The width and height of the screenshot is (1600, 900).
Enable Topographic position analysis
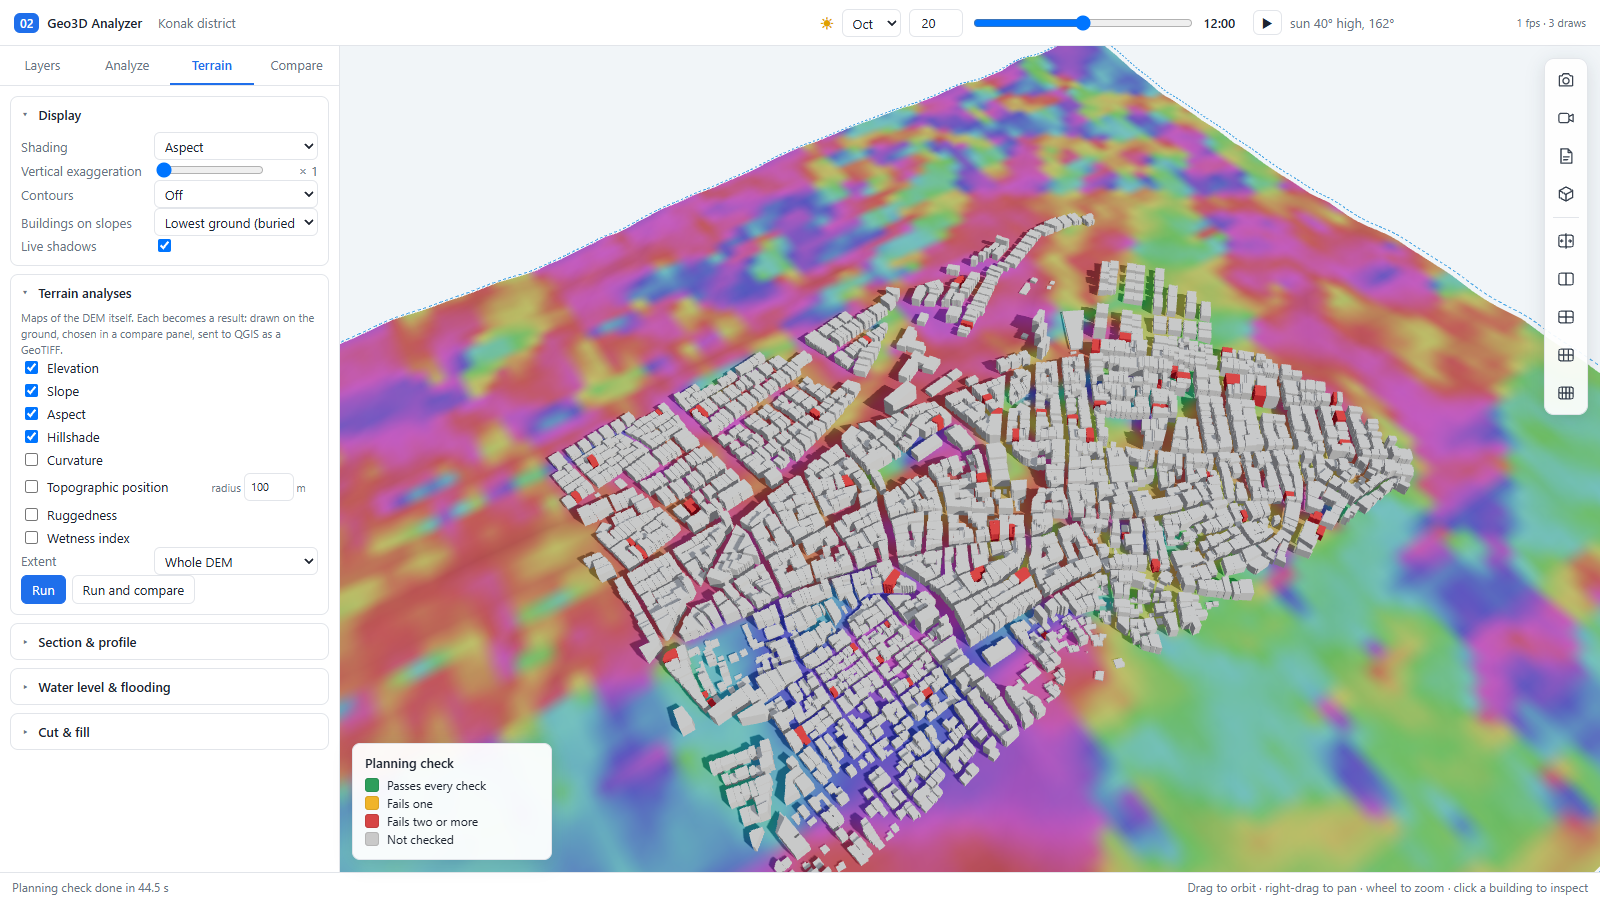32,487
